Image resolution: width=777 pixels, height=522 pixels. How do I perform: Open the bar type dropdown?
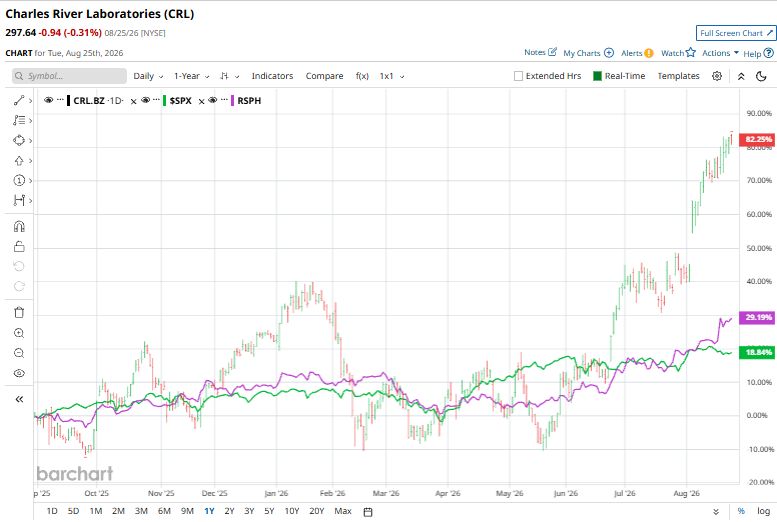tap(230, 76)
